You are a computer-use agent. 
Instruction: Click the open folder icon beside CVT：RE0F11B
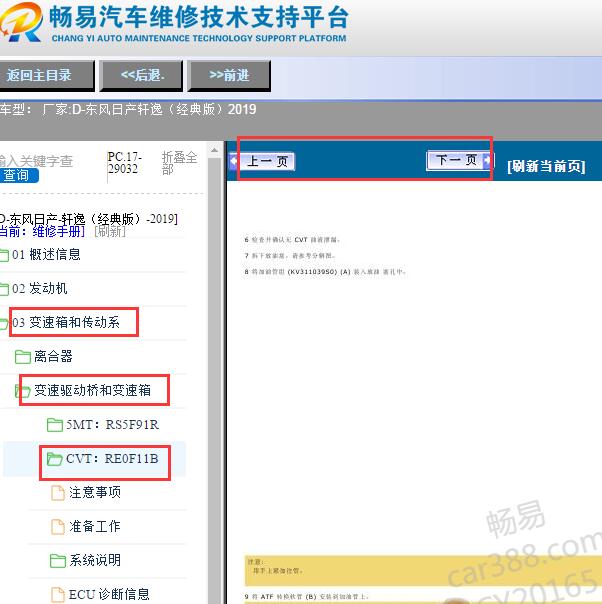pos(54,459)
